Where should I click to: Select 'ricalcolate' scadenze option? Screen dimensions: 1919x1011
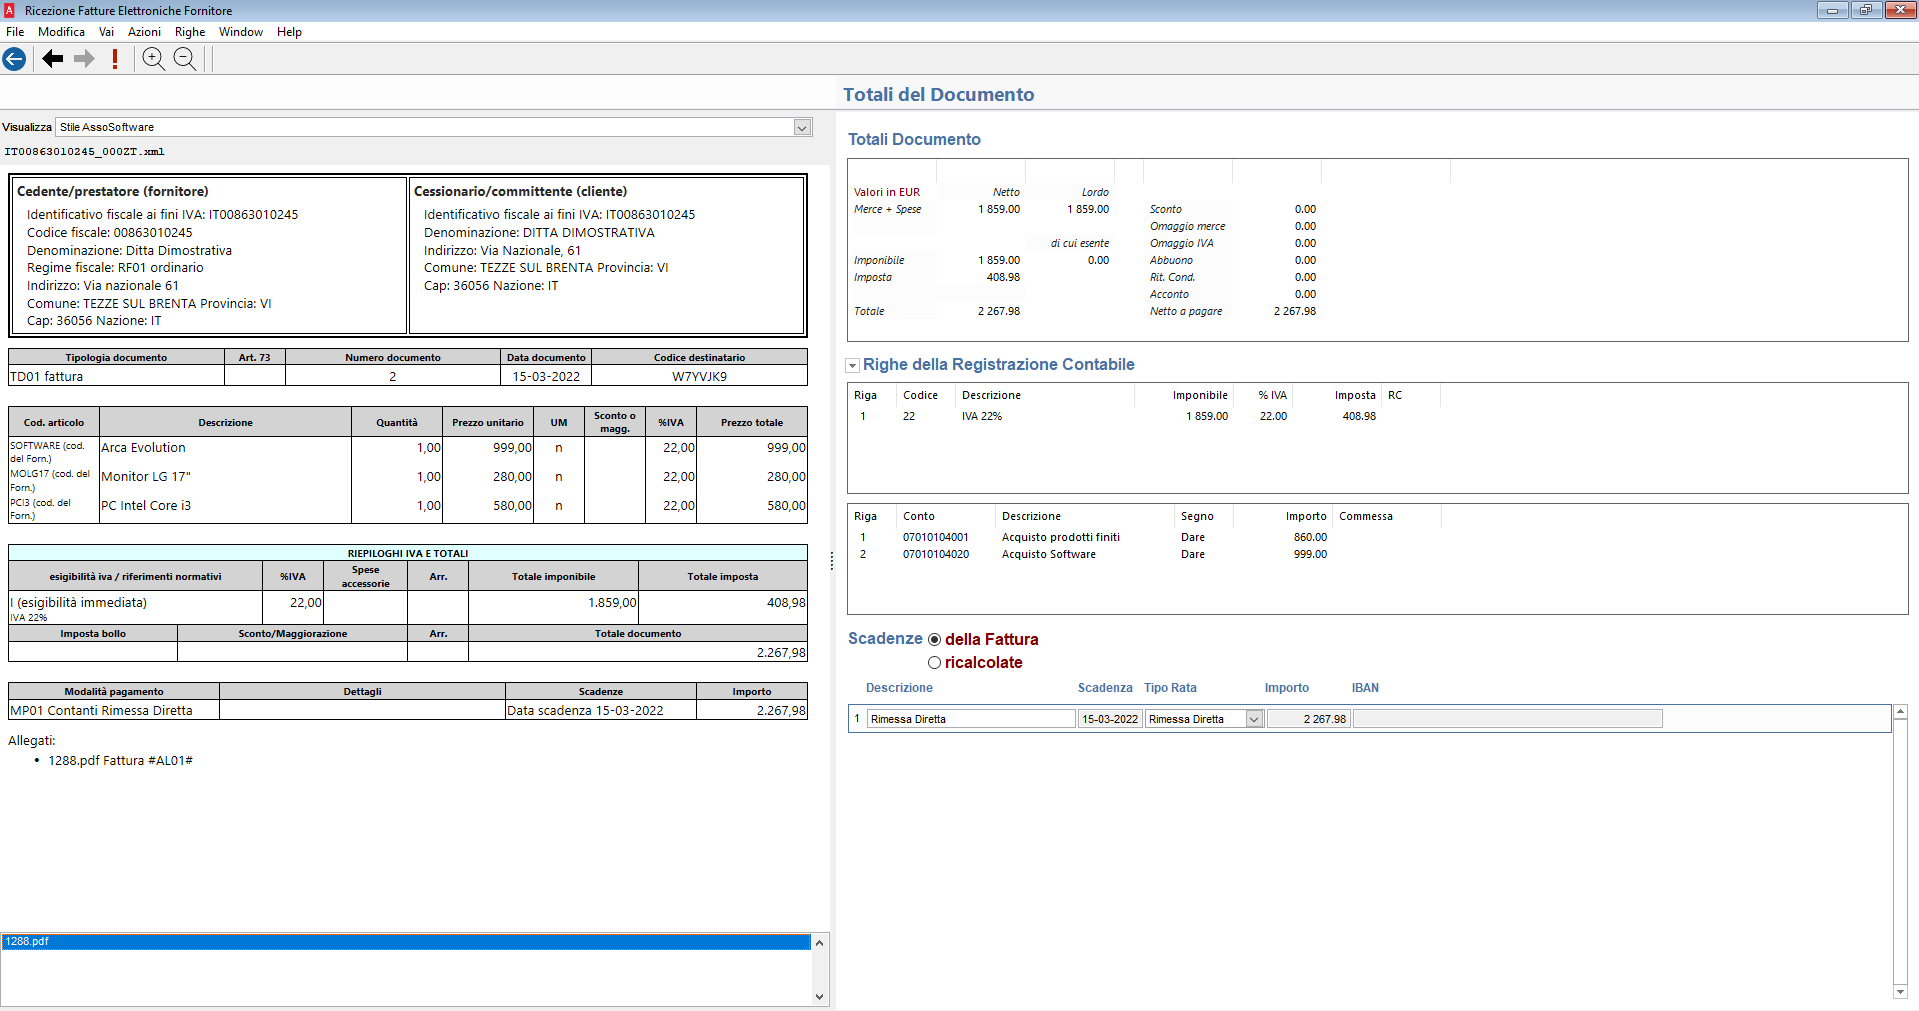tap(934, 663)
